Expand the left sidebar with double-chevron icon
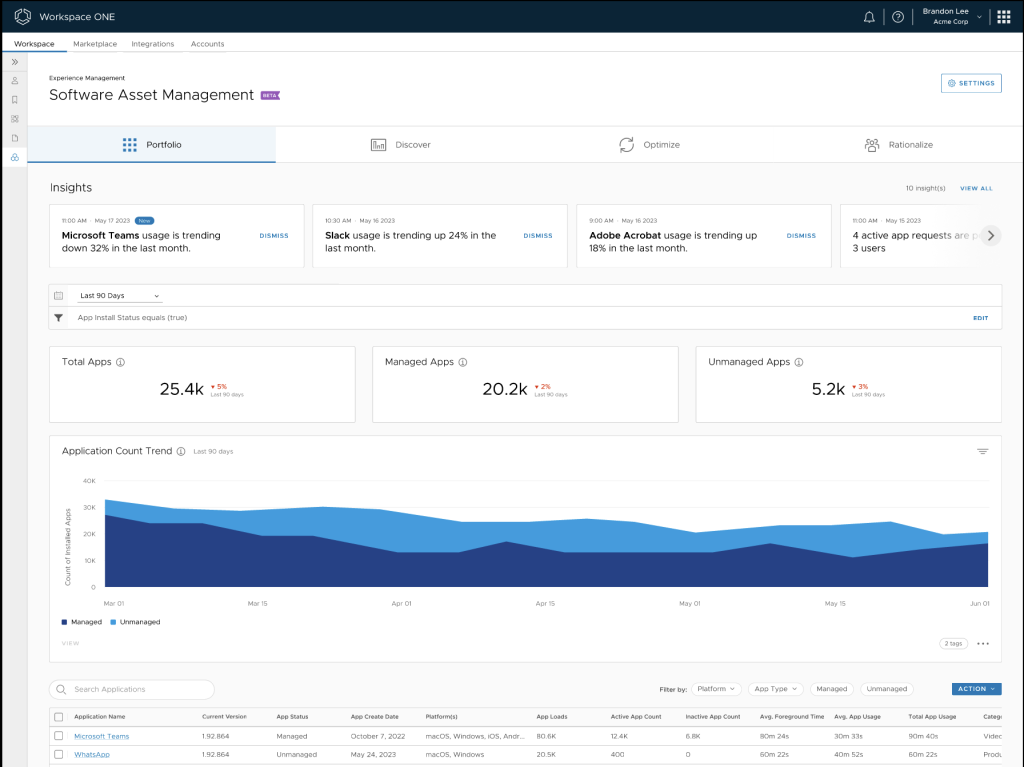 tap(15, 62)
